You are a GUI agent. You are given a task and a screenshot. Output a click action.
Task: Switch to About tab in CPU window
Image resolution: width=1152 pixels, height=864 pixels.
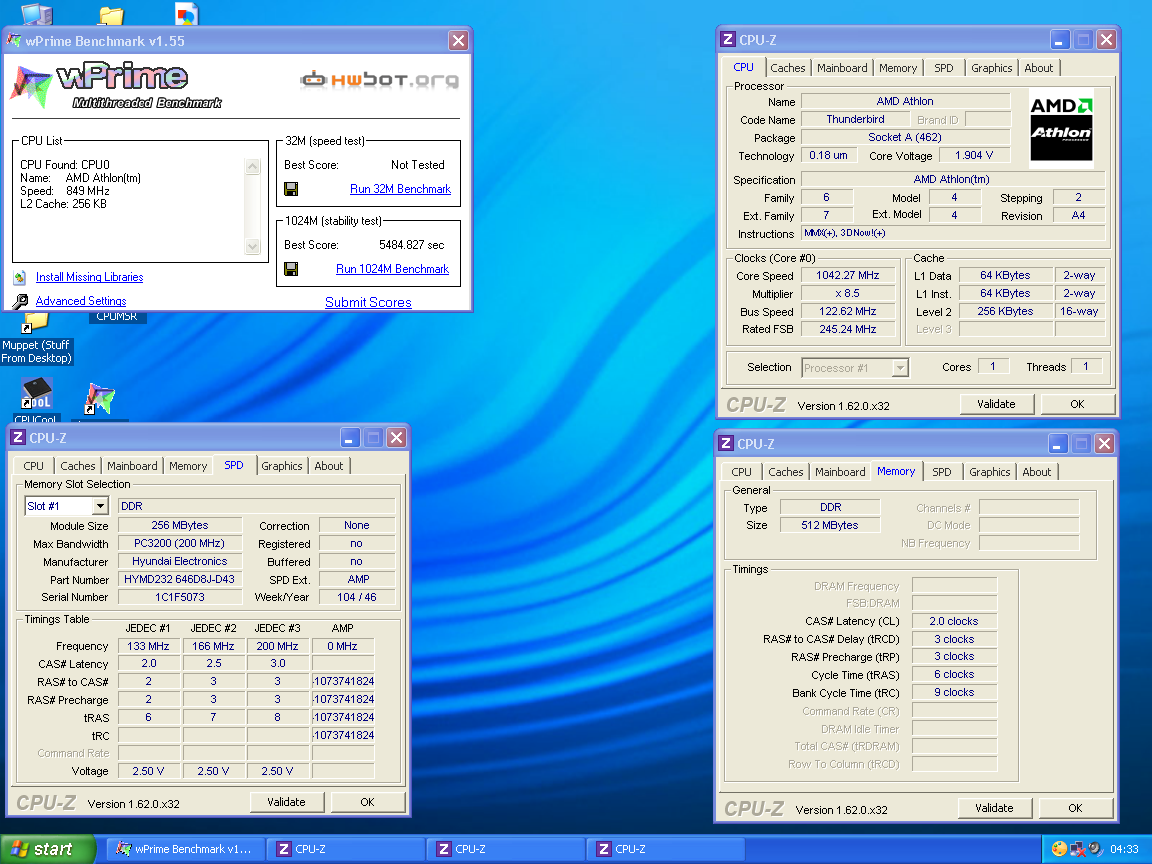click(1038, 68)
